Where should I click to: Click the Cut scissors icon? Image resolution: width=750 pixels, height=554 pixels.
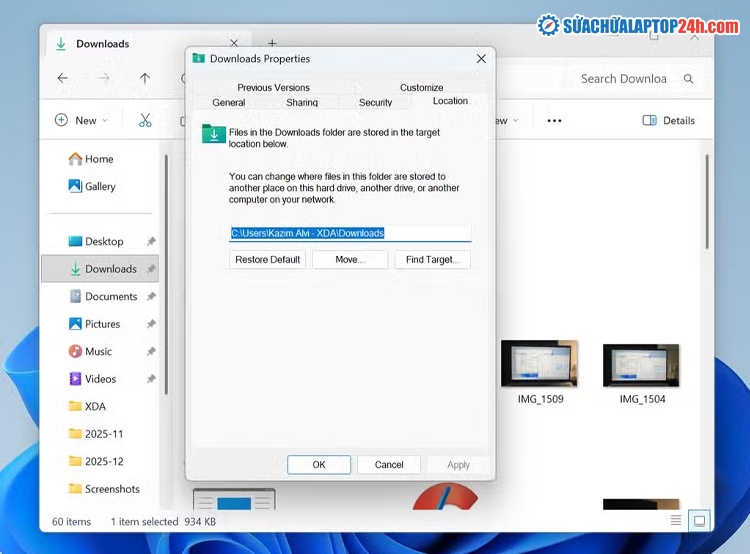tap(145, 120)
